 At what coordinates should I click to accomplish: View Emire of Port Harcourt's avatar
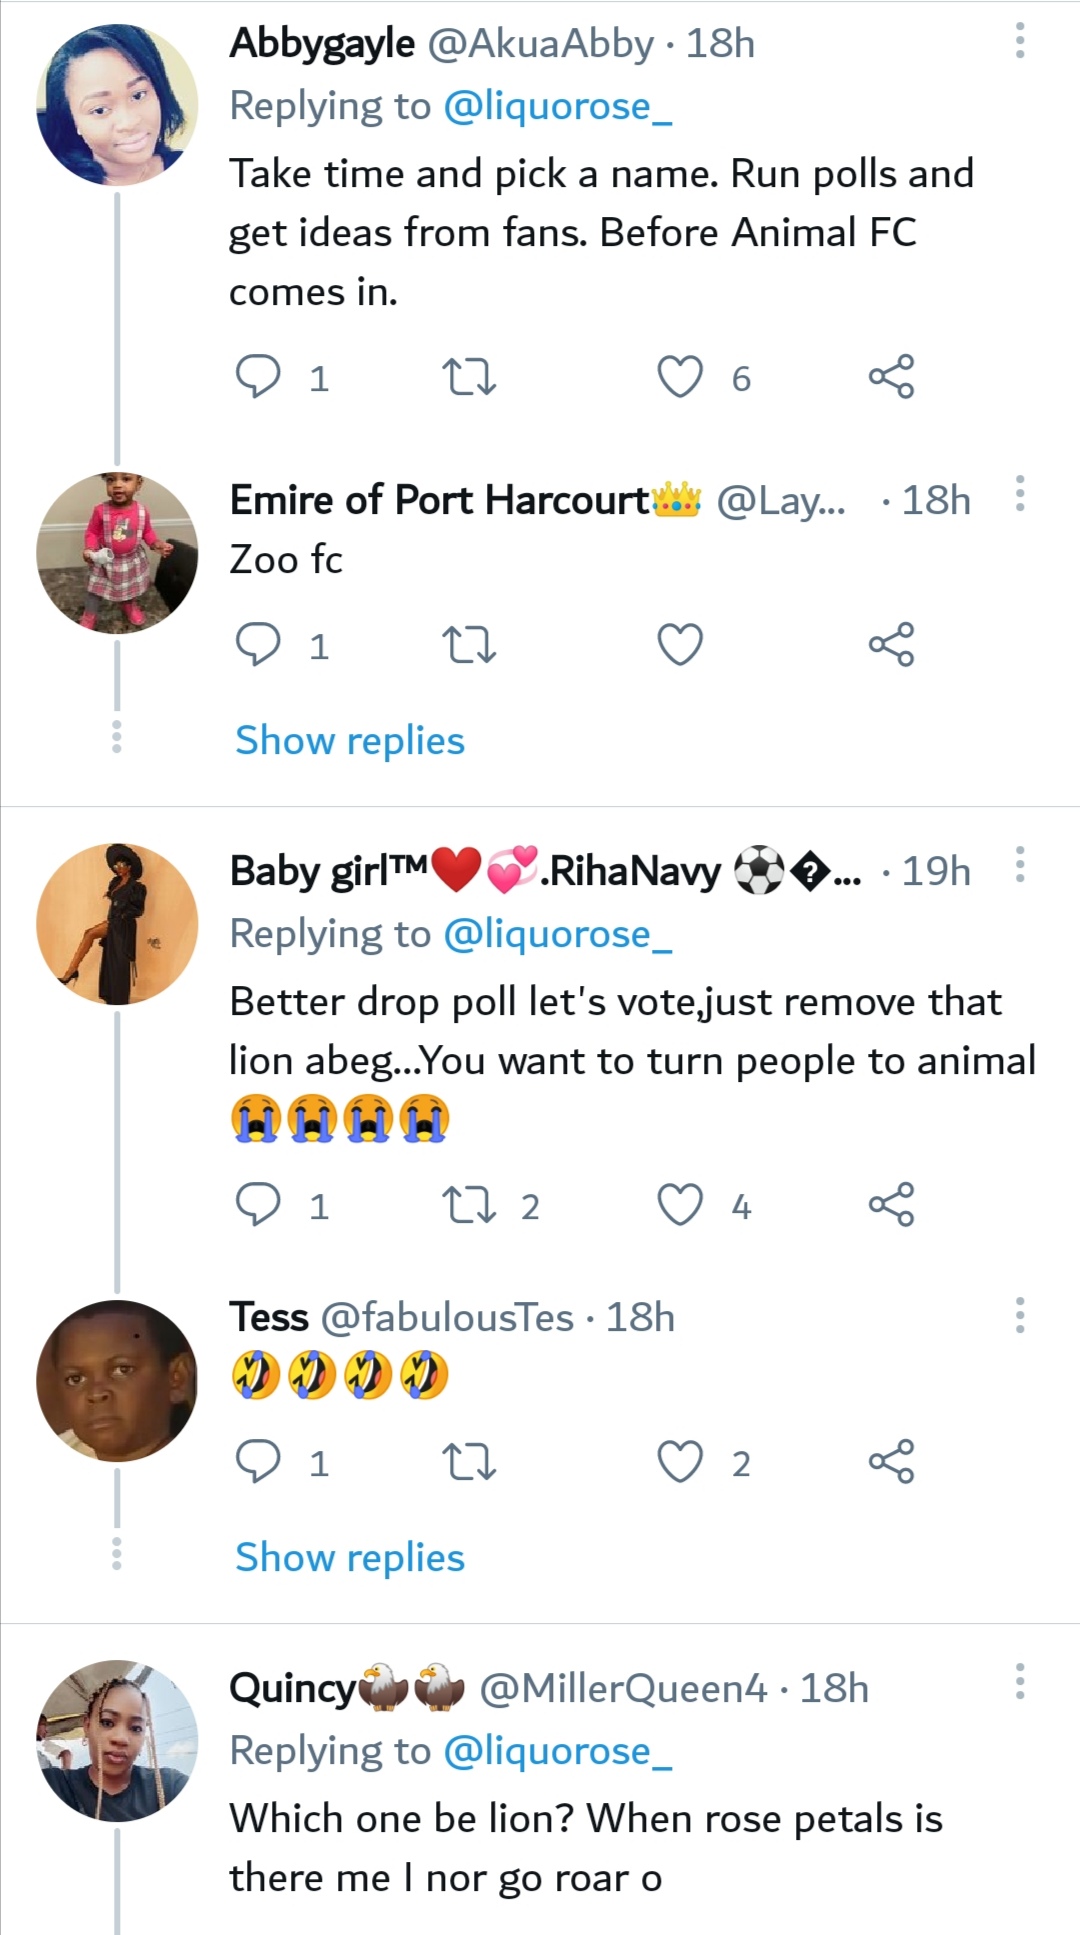(117, 553)
